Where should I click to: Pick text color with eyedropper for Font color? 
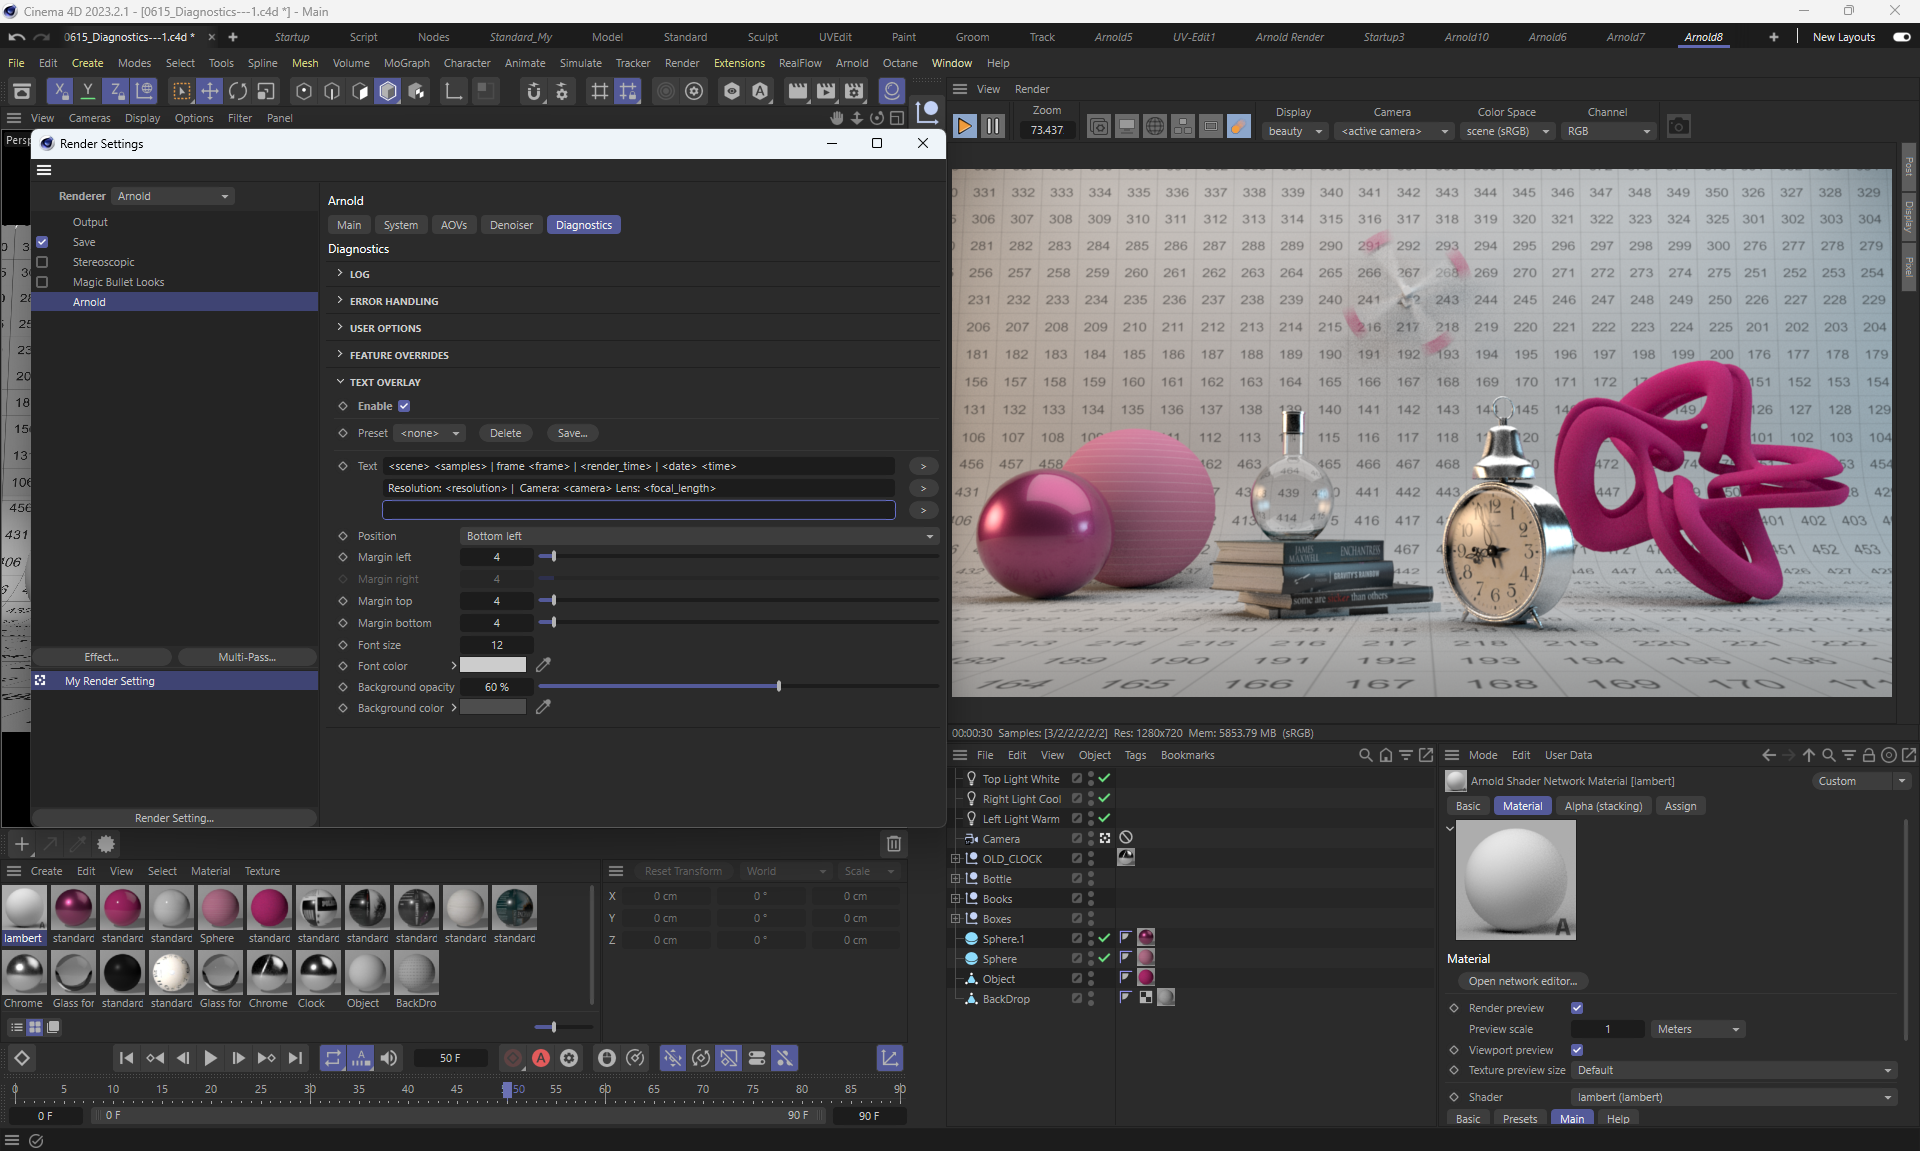pos(543,665)
